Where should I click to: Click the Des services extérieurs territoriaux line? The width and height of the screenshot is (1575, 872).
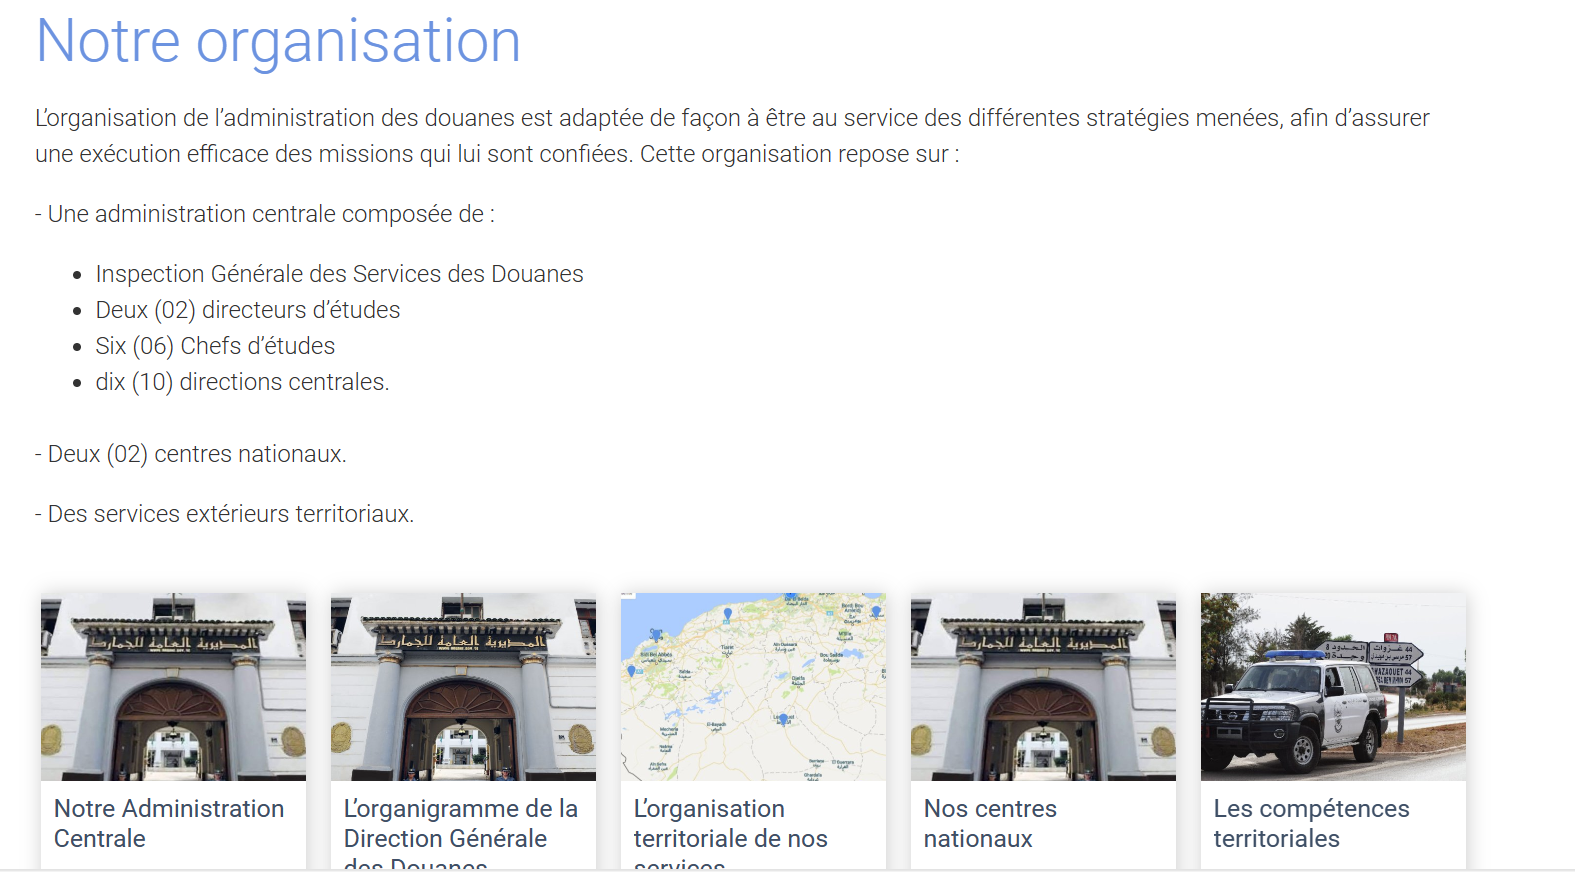pos(225,514)
